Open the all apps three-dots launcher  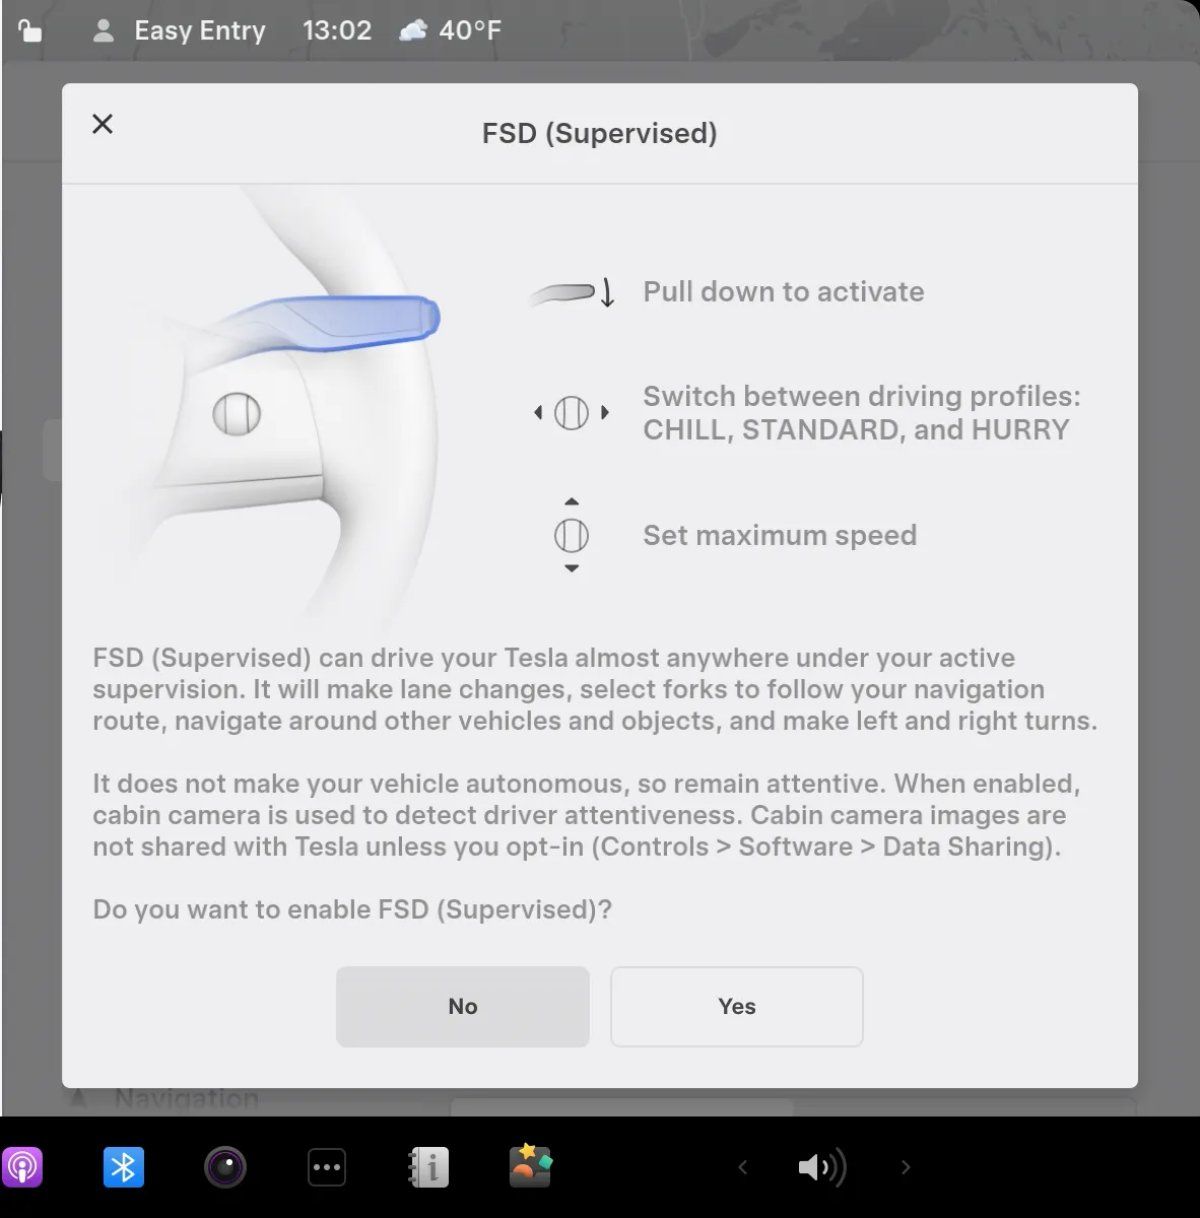[x=327, y=1167]
